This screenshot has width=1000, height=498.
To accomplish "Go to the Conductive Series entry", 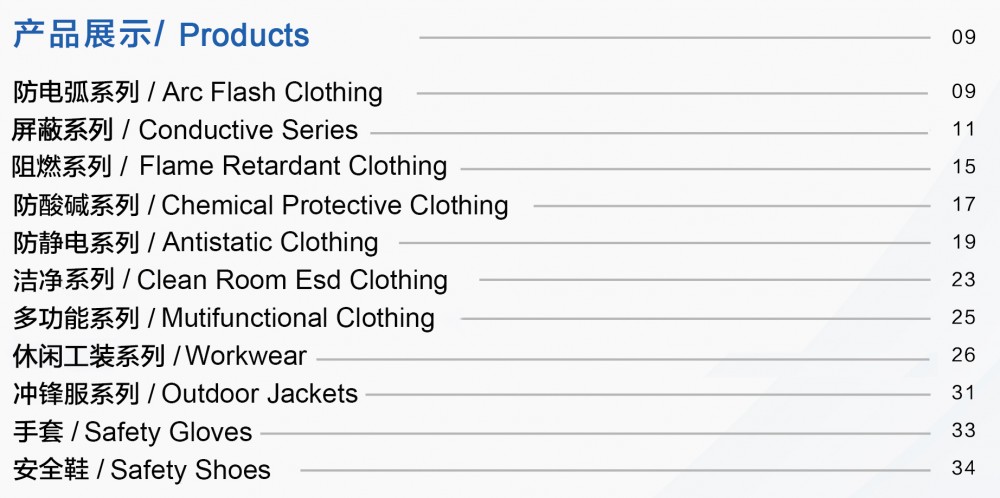I will coord(185,130).
